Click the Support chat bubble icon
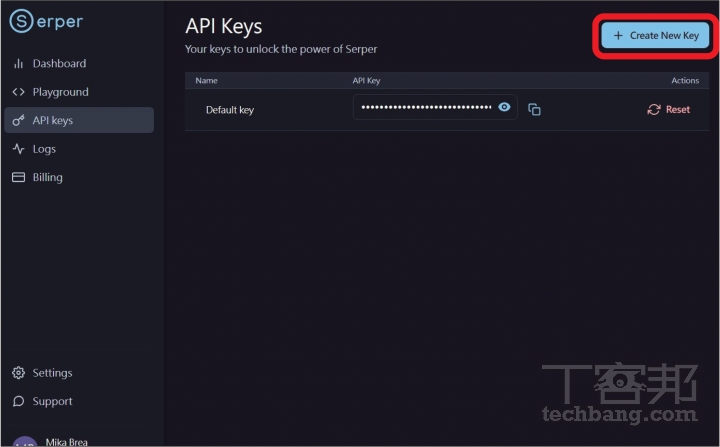The height and width of the screenshot is (447, 720). coord(18,401)
